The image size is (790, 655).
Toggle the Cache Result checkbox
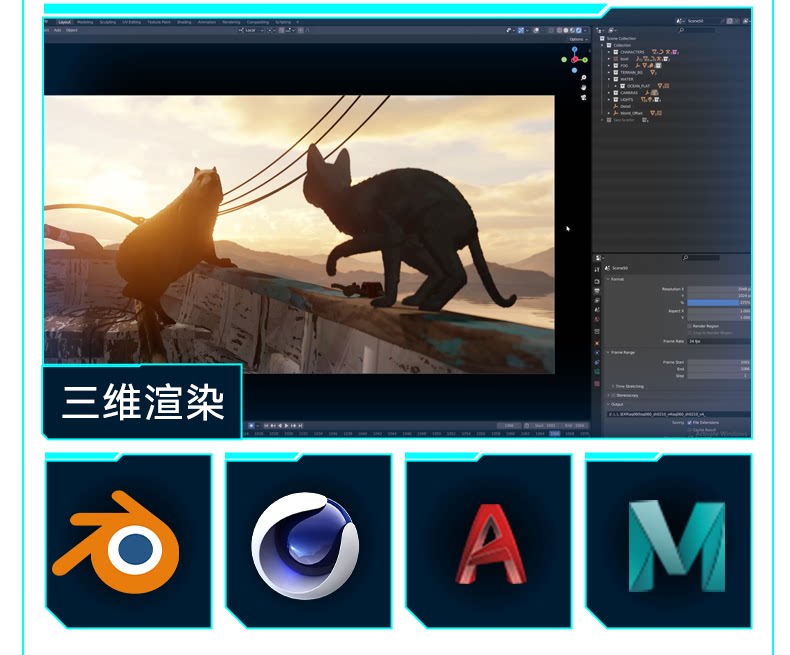coord(689,430)
